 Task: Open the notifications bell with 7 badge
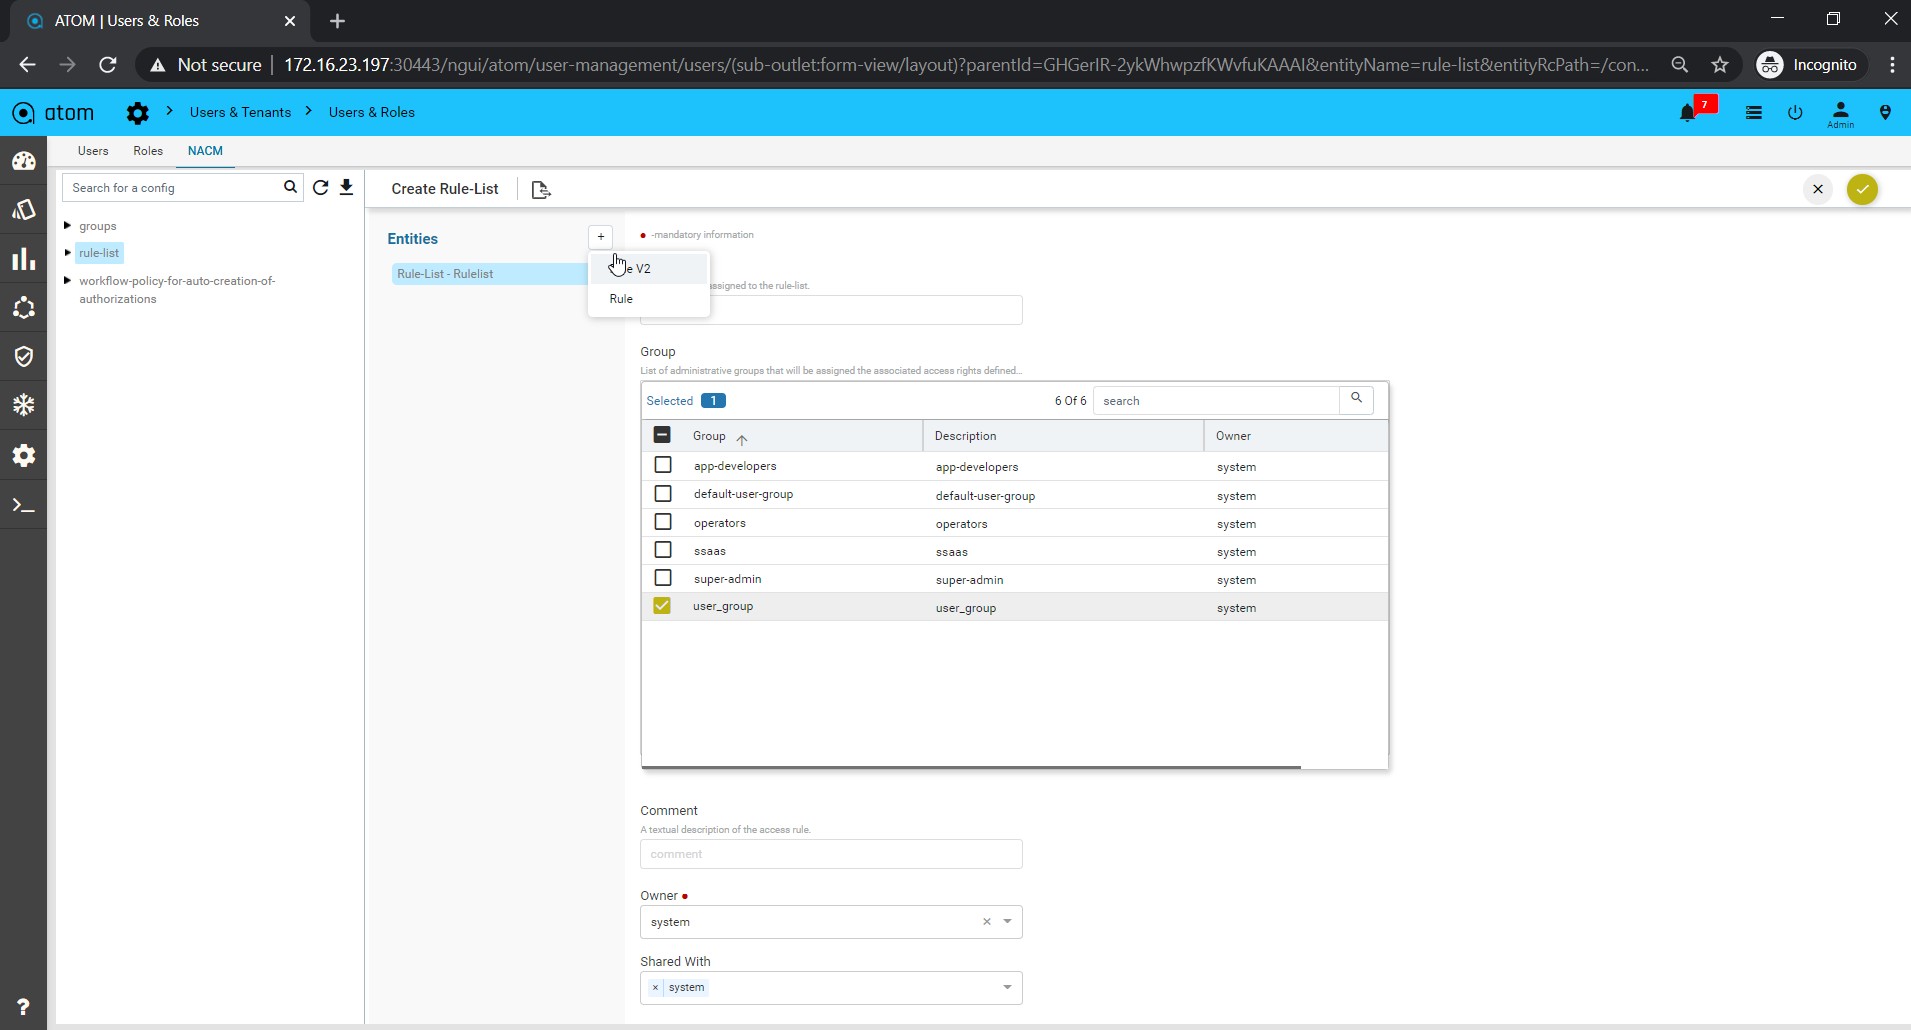(x=1689, y=112)
